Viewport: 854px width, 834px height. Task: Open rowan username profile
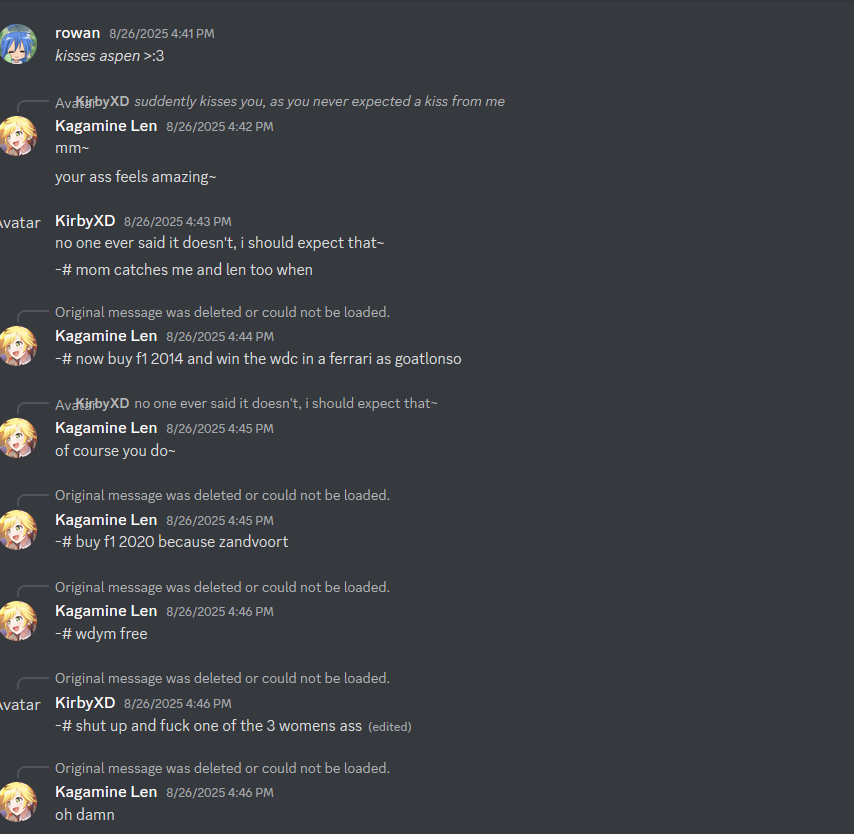[77, 33]
